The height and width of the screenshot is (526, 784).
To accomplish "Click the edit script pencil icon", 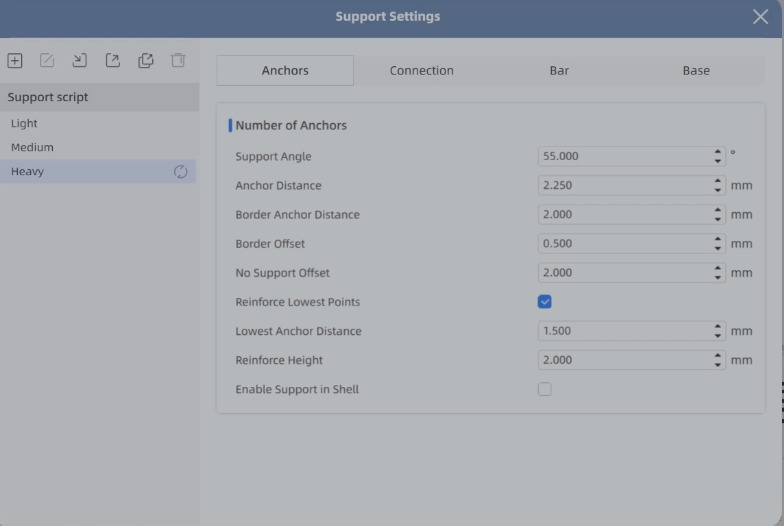I will coord(47,61).
